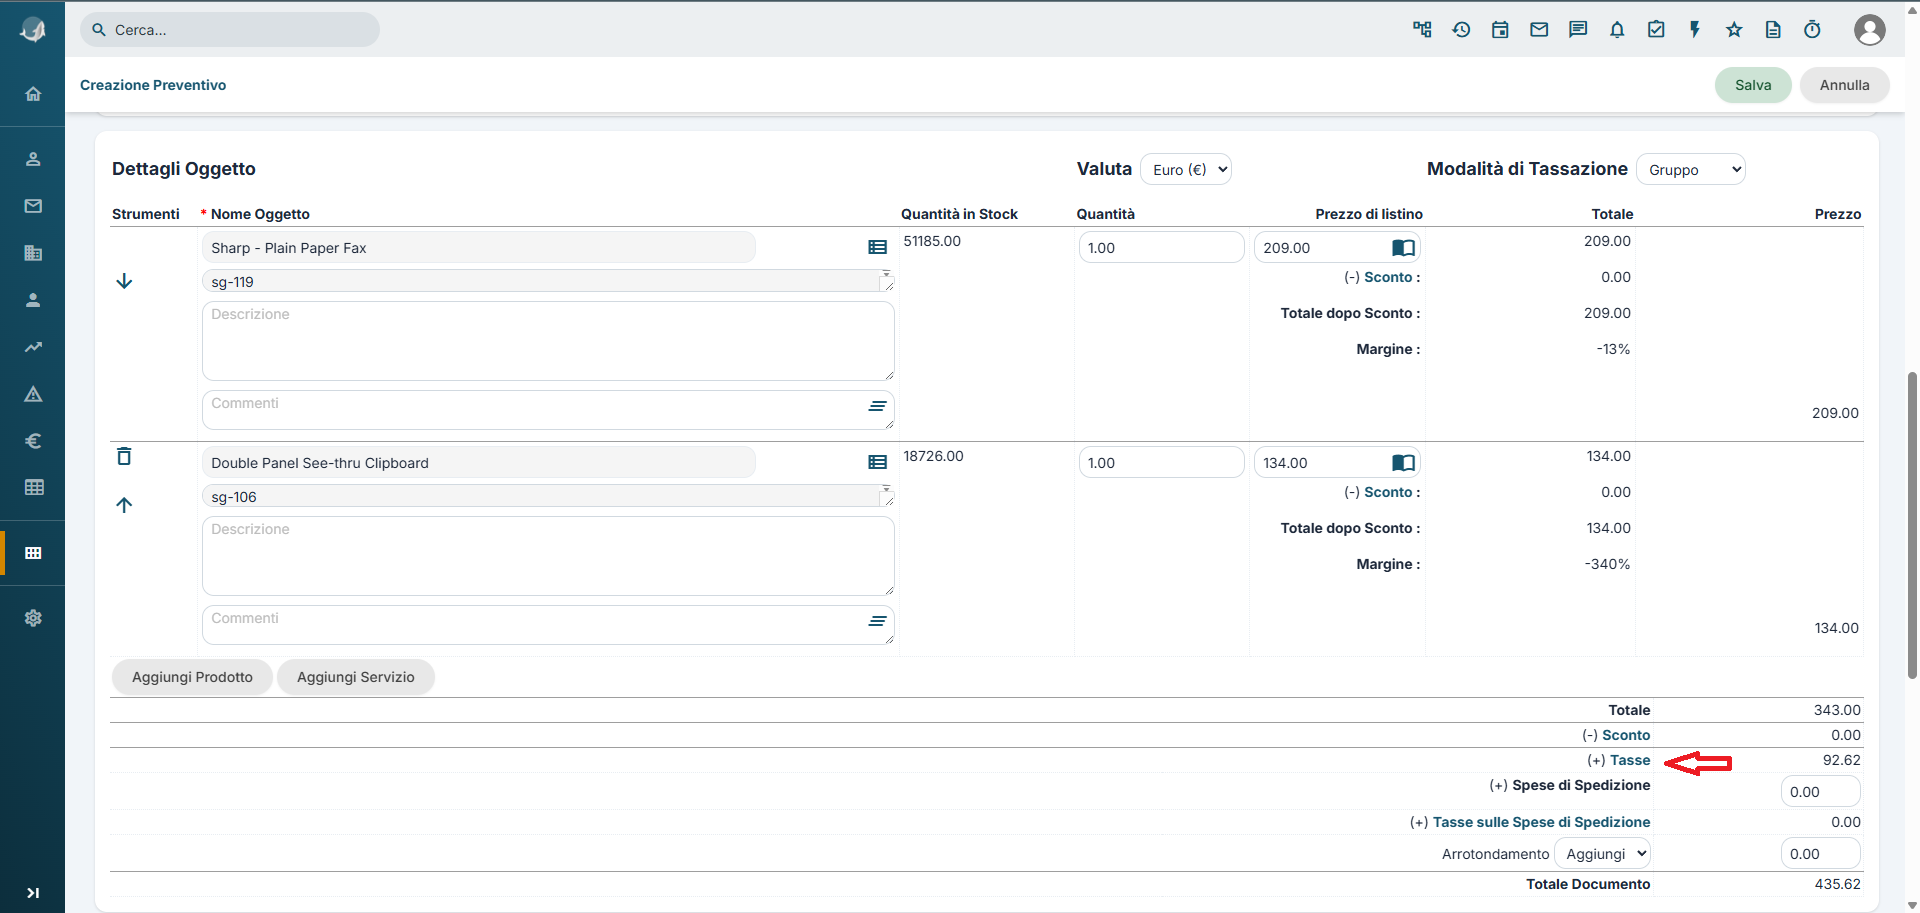The height and width of the screenshot is (913, 1920).
Task: Open the tasks clipboard-check icon
Action: [x=1656, y=30]
